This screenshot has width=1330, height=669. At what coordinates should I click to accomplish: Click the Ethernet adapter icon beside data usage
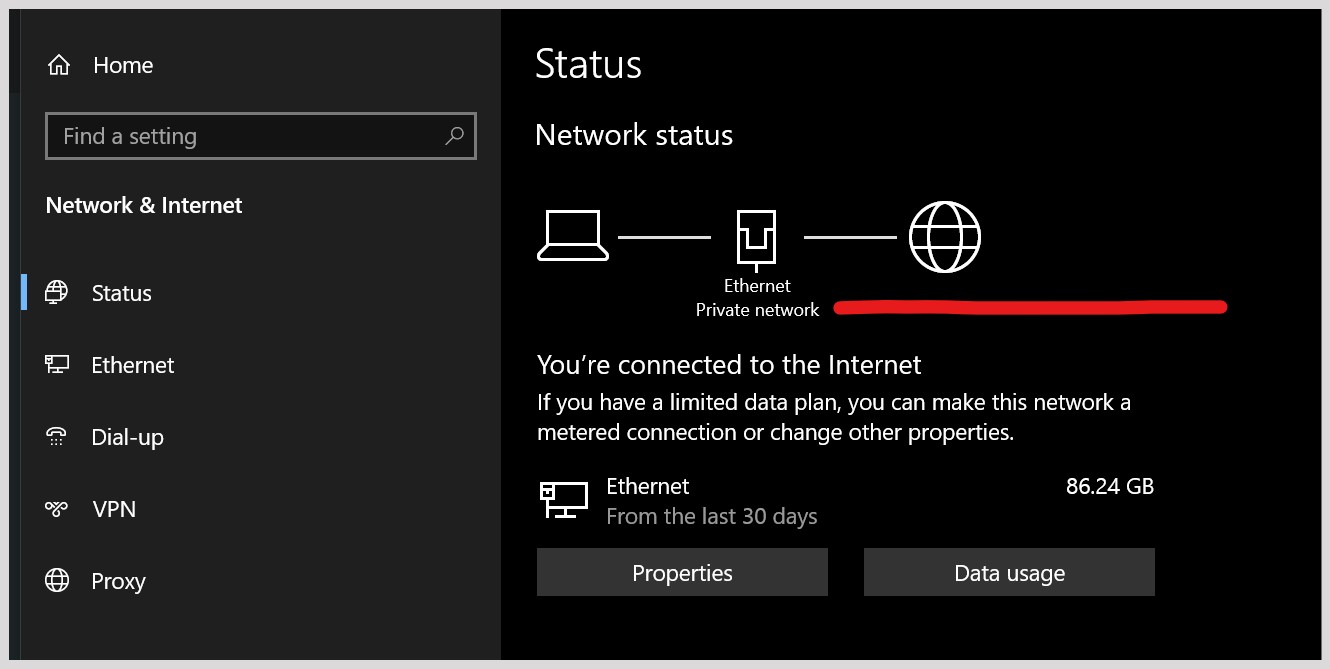coord(564,499)
